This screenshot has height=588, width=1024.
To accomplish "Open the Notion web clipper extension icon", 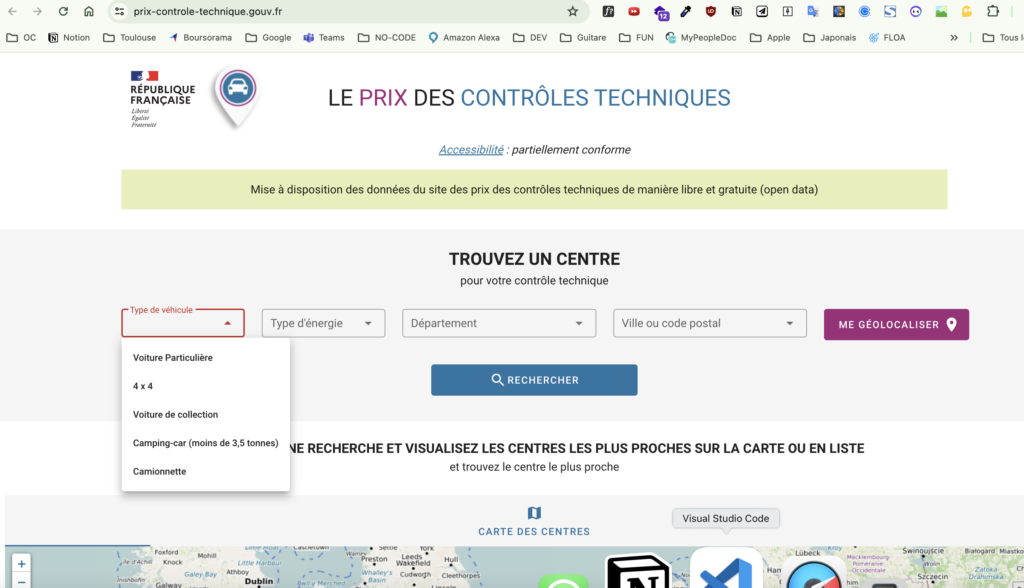I will coord(737,11).
